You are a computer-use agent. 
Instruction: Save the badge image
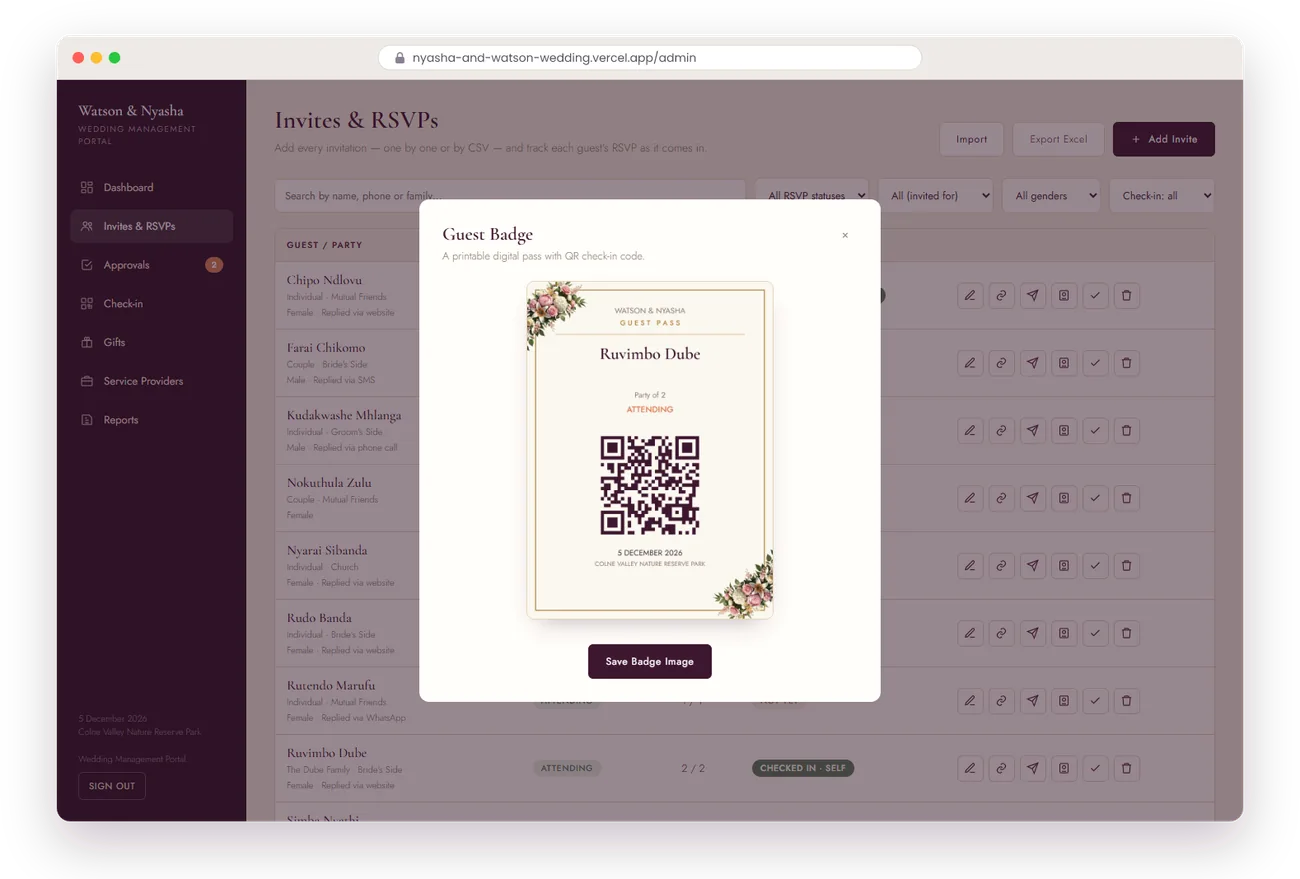point(650,662)
